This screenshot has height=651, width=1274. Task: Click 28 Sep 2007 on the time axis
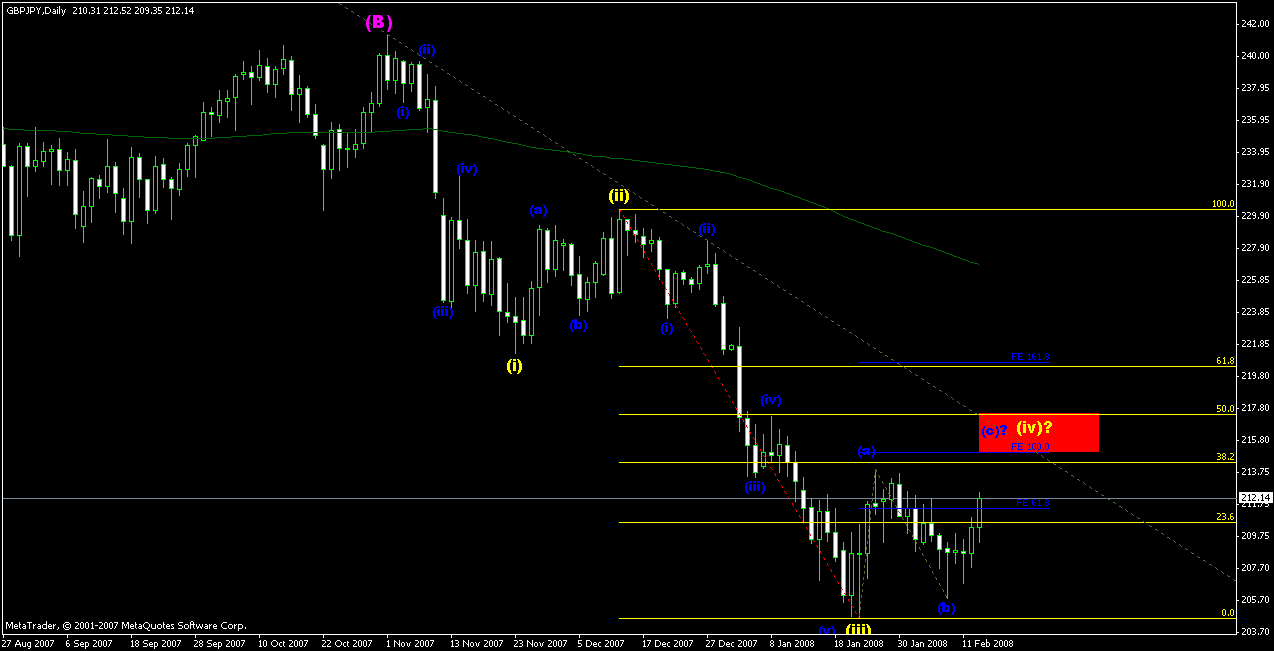[x=220, y=644]
